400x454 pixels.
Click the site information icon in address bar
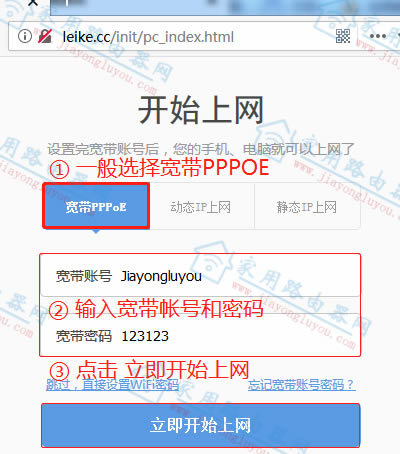coord(25,36)
